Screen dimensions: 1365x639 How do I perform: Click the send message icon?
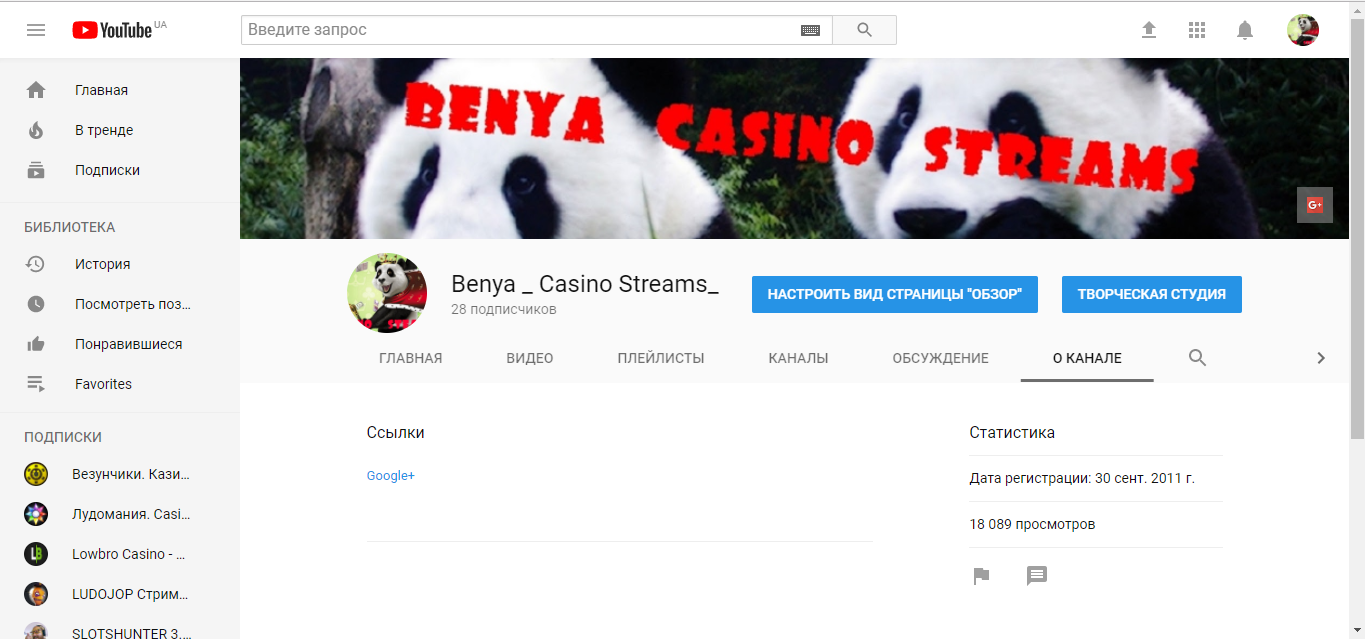[1037, 576]
